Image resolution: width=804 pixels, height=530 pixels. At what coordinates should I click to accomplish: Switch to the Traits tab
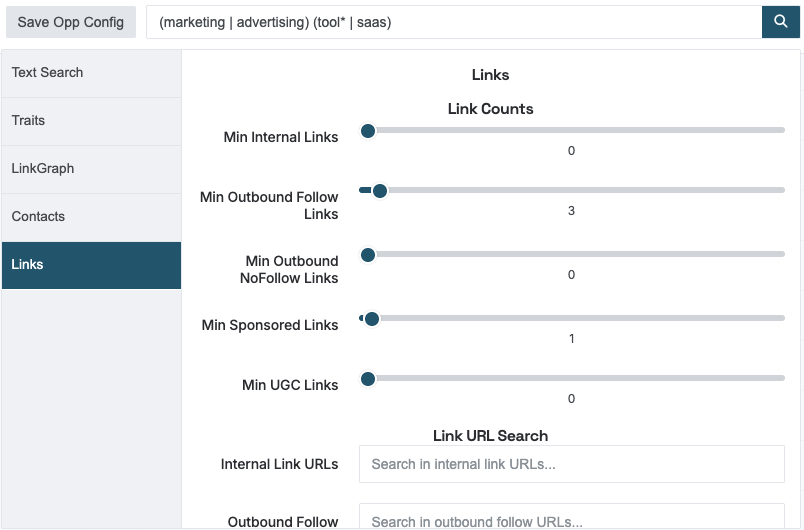tap(91, 121)
